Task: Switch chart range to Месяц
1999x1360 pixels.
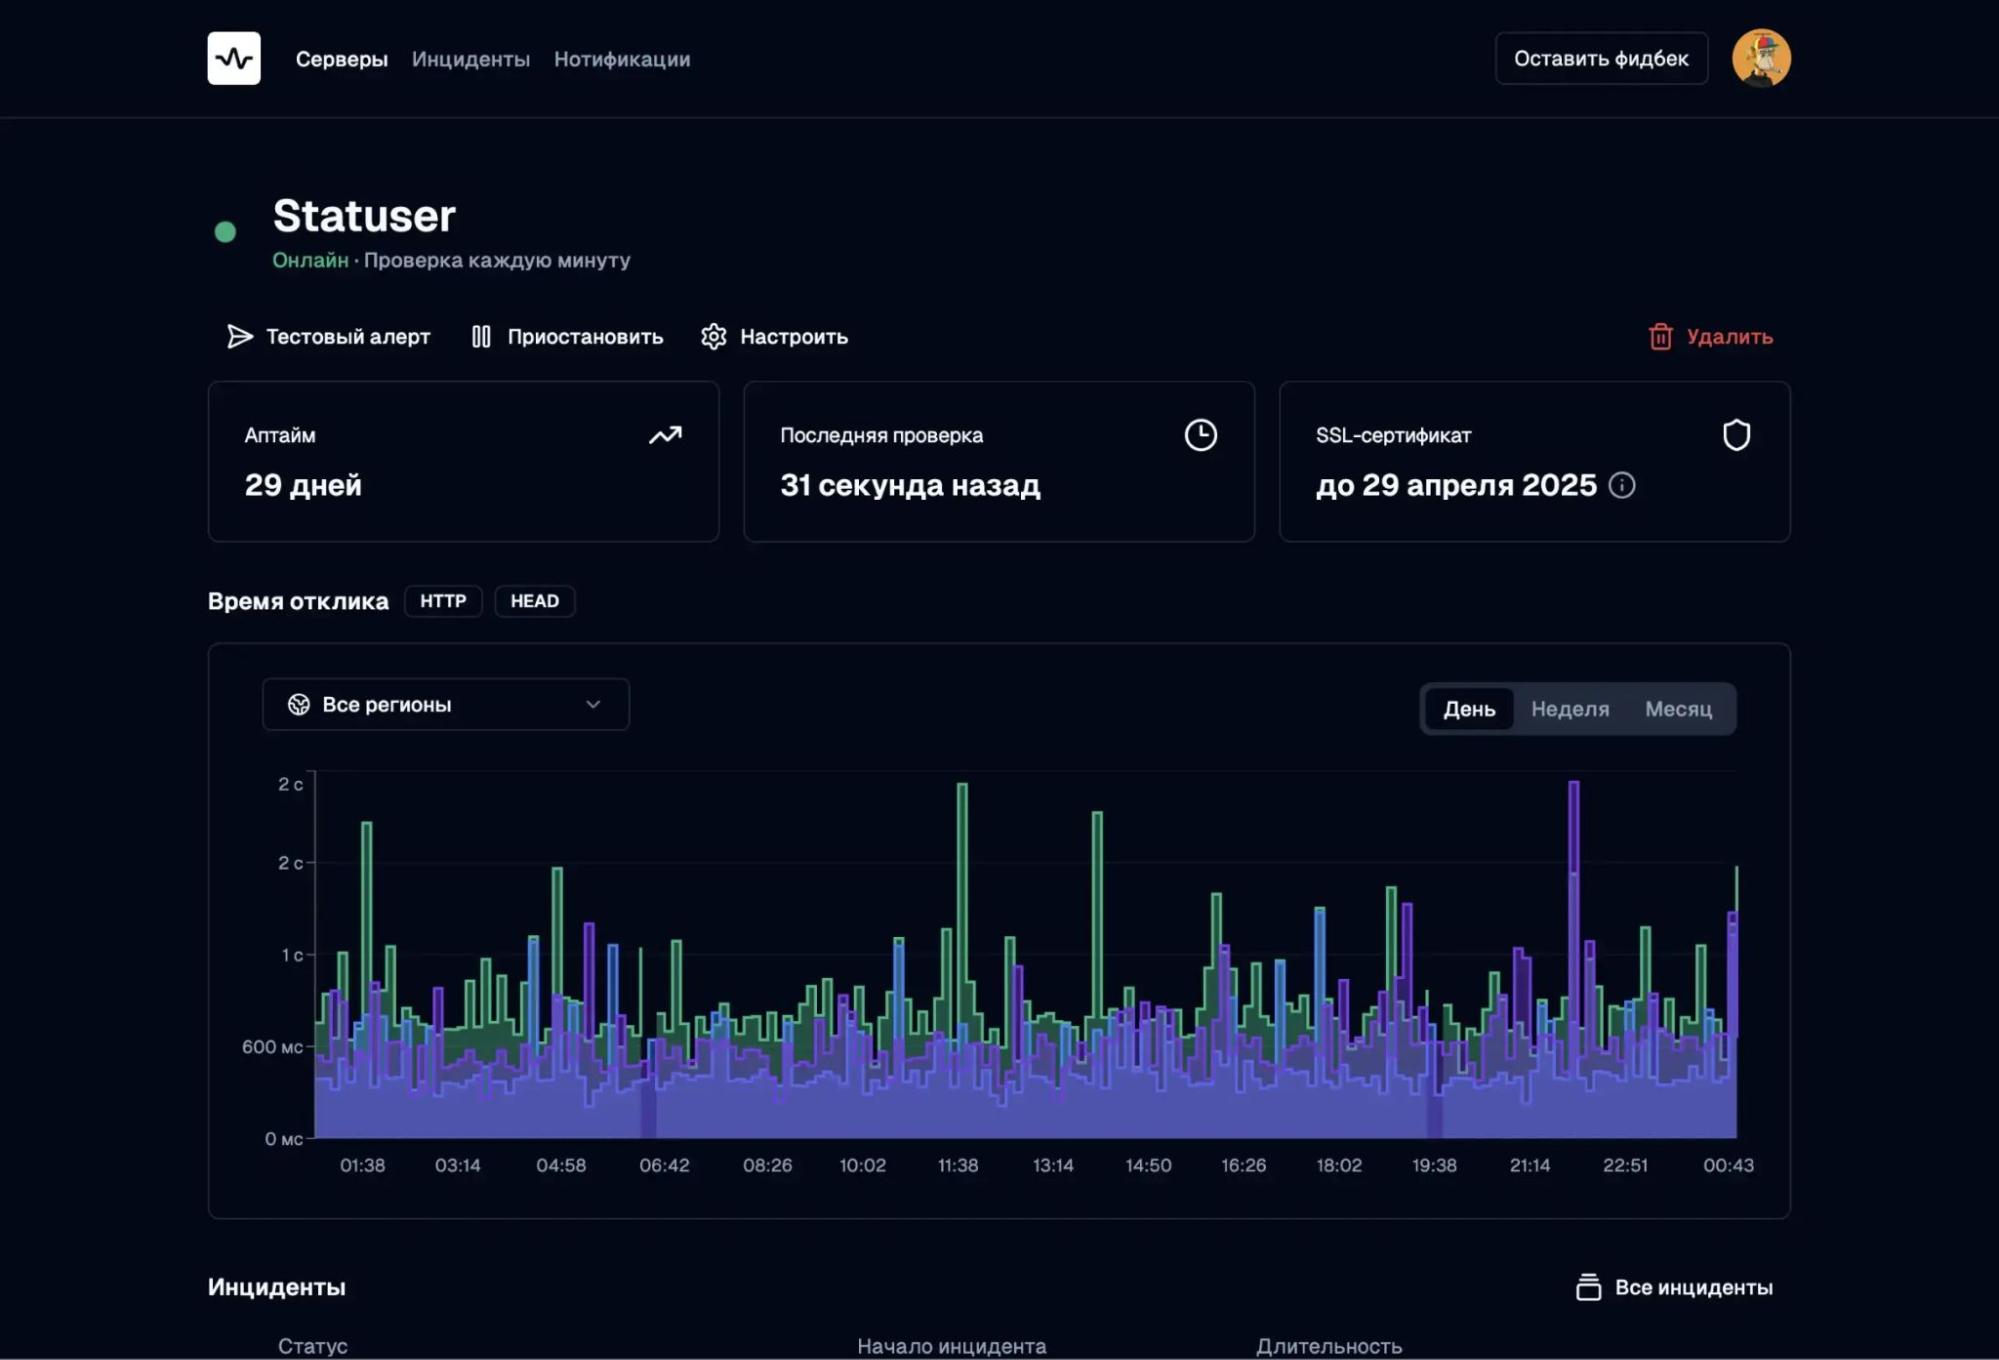Action: coord(1678,709)
